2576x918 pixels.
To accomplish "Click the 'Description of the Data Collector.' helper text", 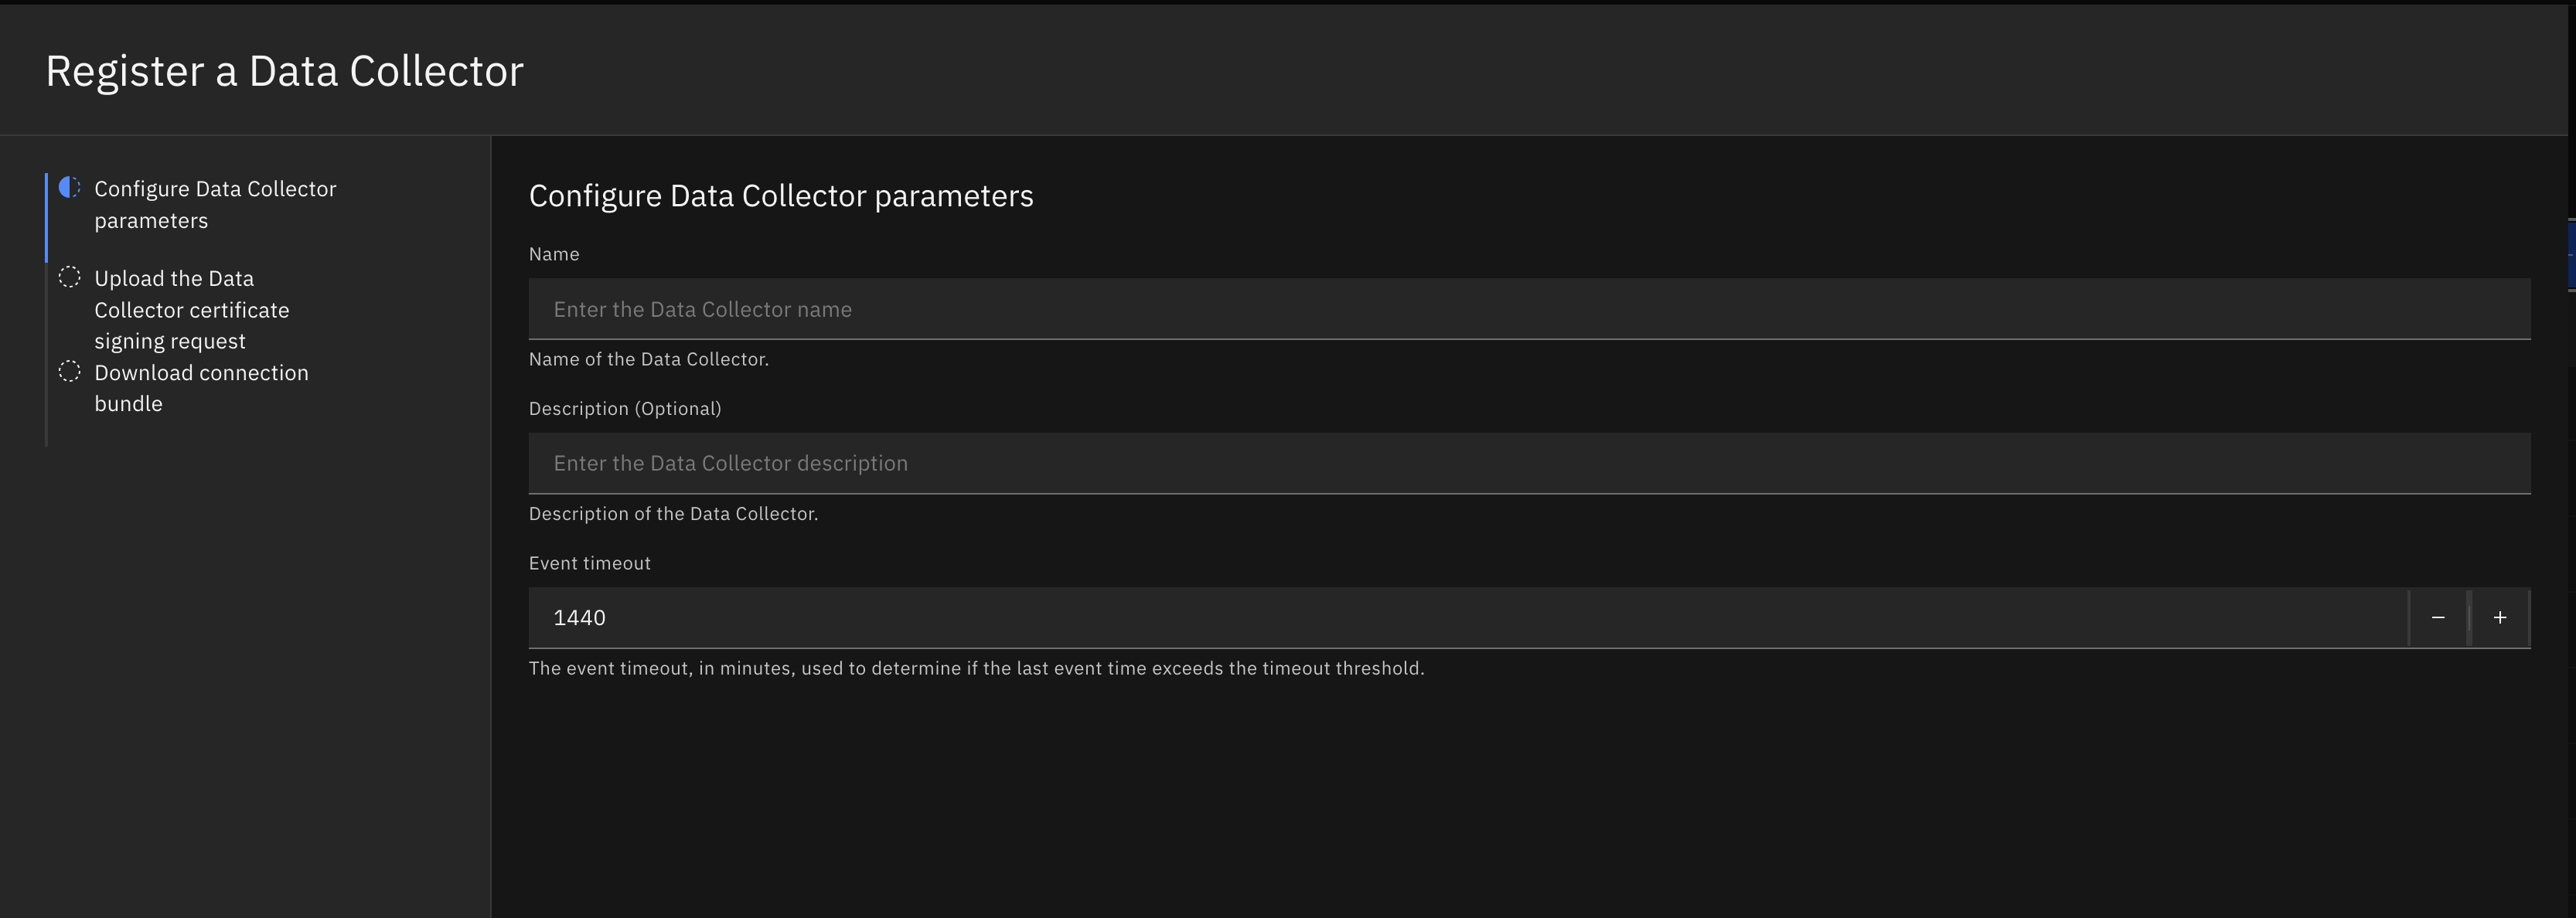I will point(673,513).
